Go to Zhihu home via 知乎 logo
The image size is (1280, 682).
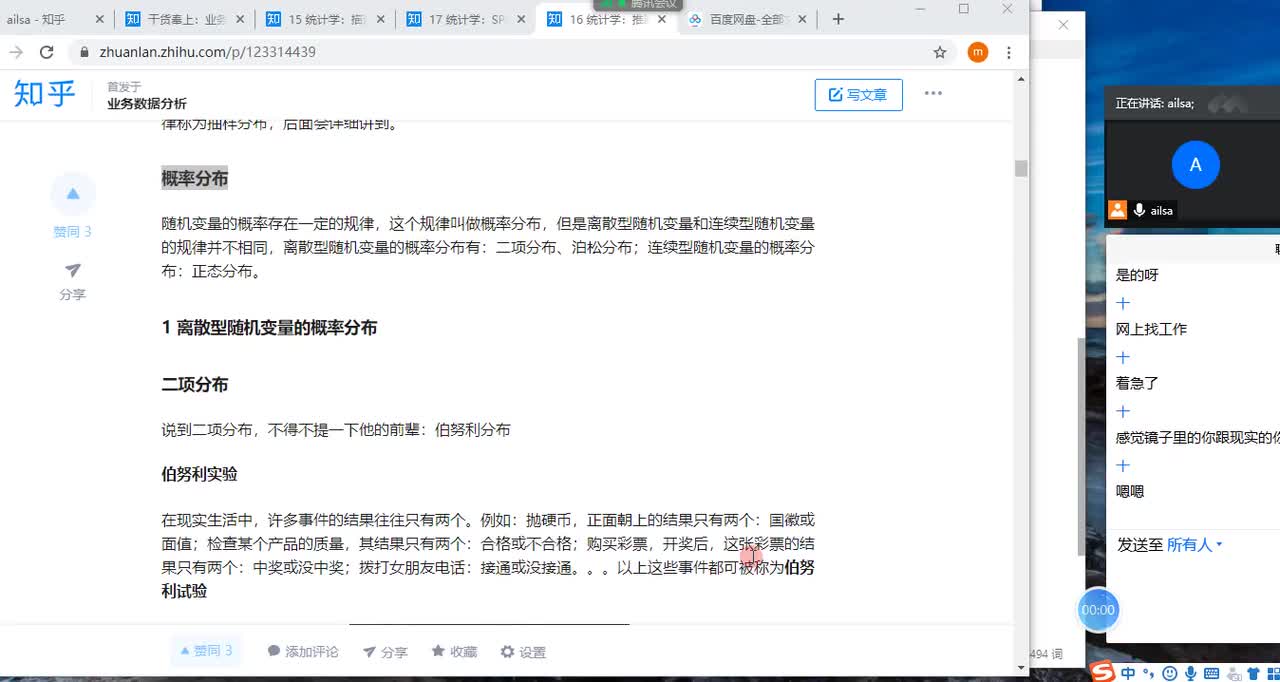click(44, 94)
